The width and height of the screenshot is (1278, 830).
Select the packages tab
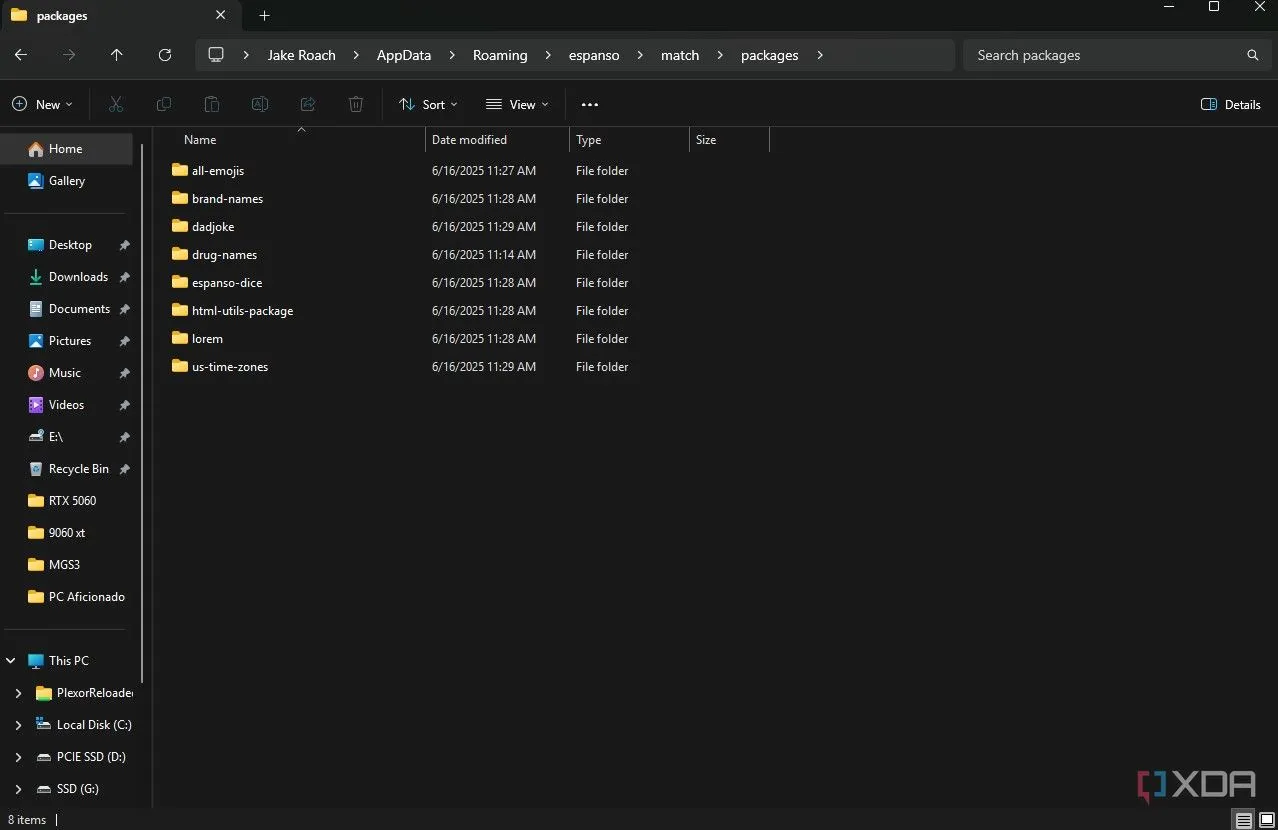point(120,16)
